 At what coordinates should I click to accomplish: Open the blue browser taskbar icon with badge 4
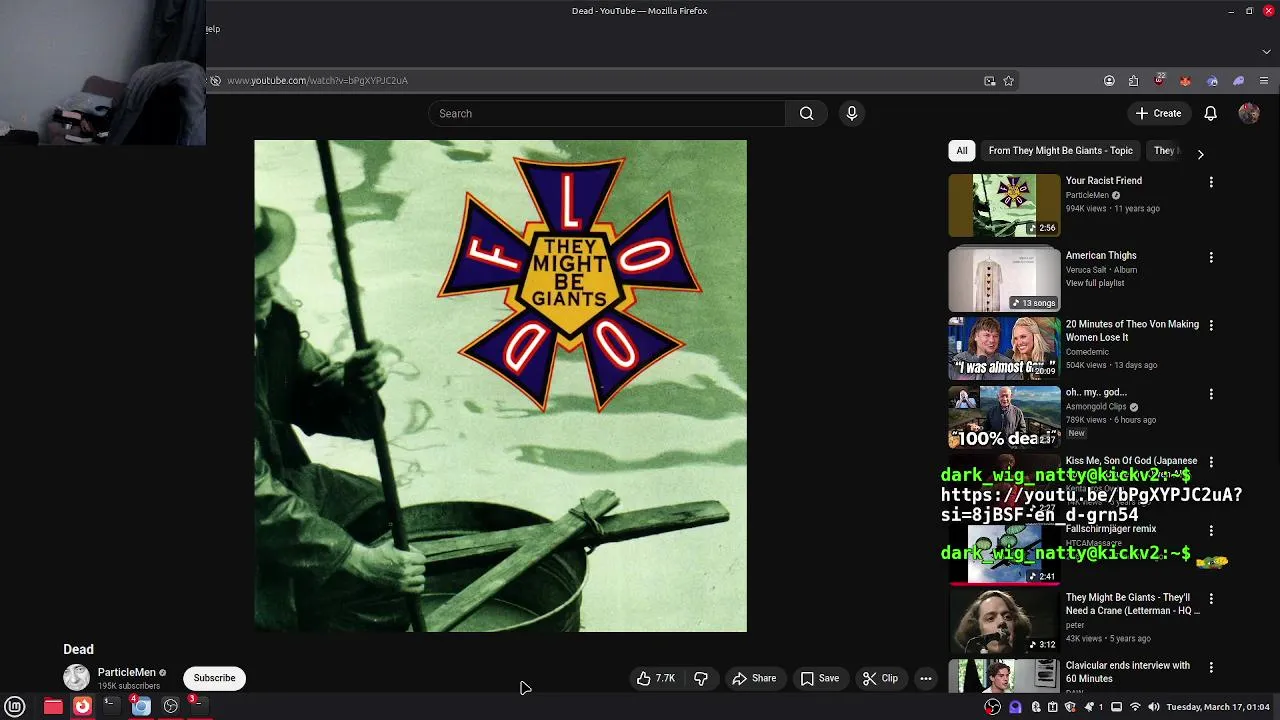(x=140, y=707)
